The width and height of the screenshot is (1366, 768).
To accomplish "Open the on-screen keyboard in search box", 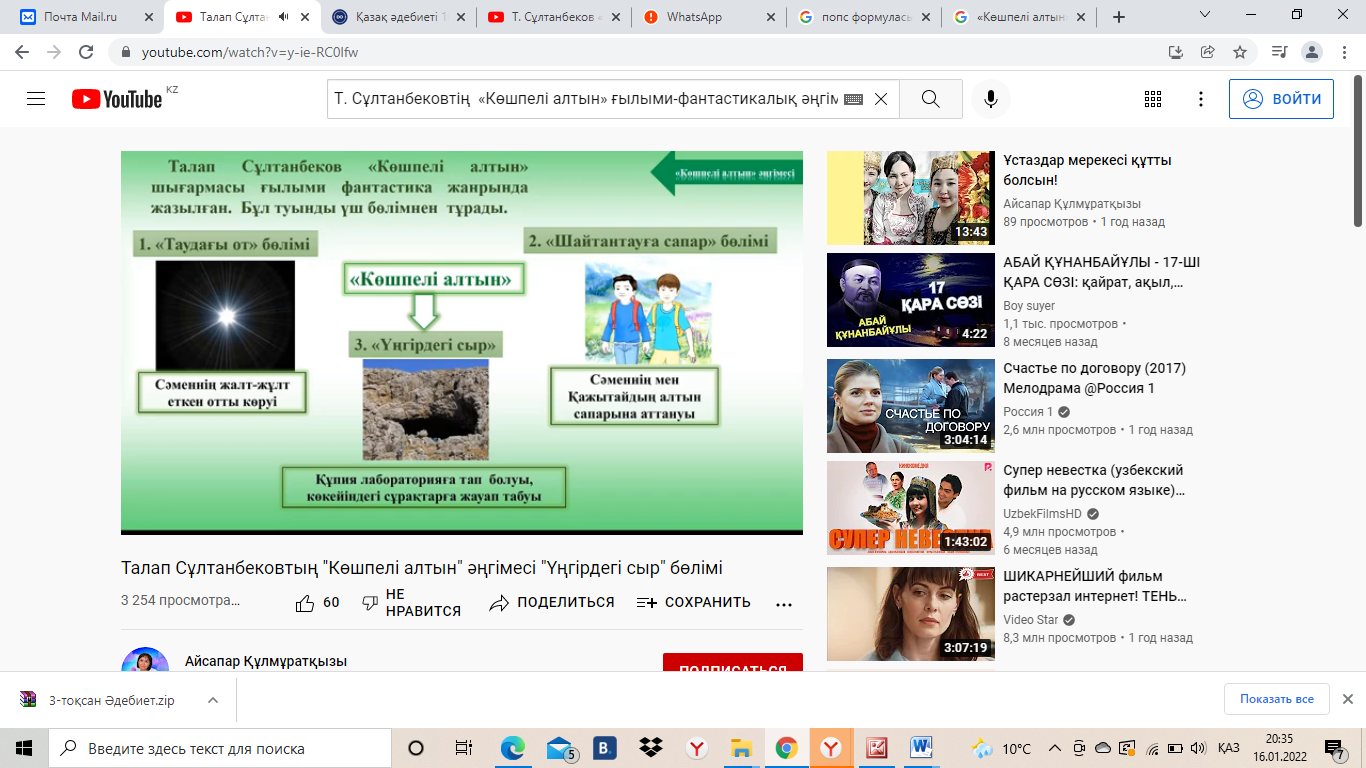I will click(x=853, y=99).
